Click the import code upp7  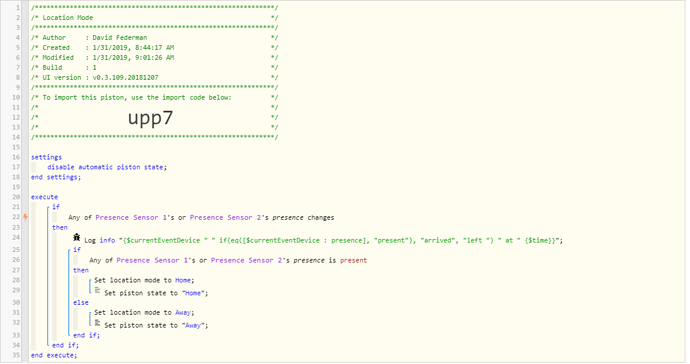(x=150, y=118)
